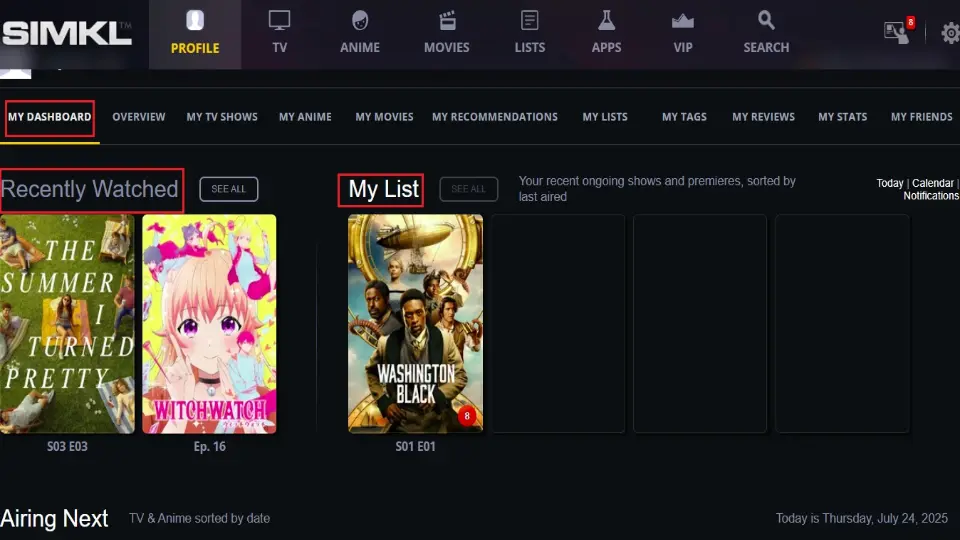Image resolution: width=960 pixels, height=540 pixels.
Task: Click the SIMKL logo
Action: pos(66,33)
